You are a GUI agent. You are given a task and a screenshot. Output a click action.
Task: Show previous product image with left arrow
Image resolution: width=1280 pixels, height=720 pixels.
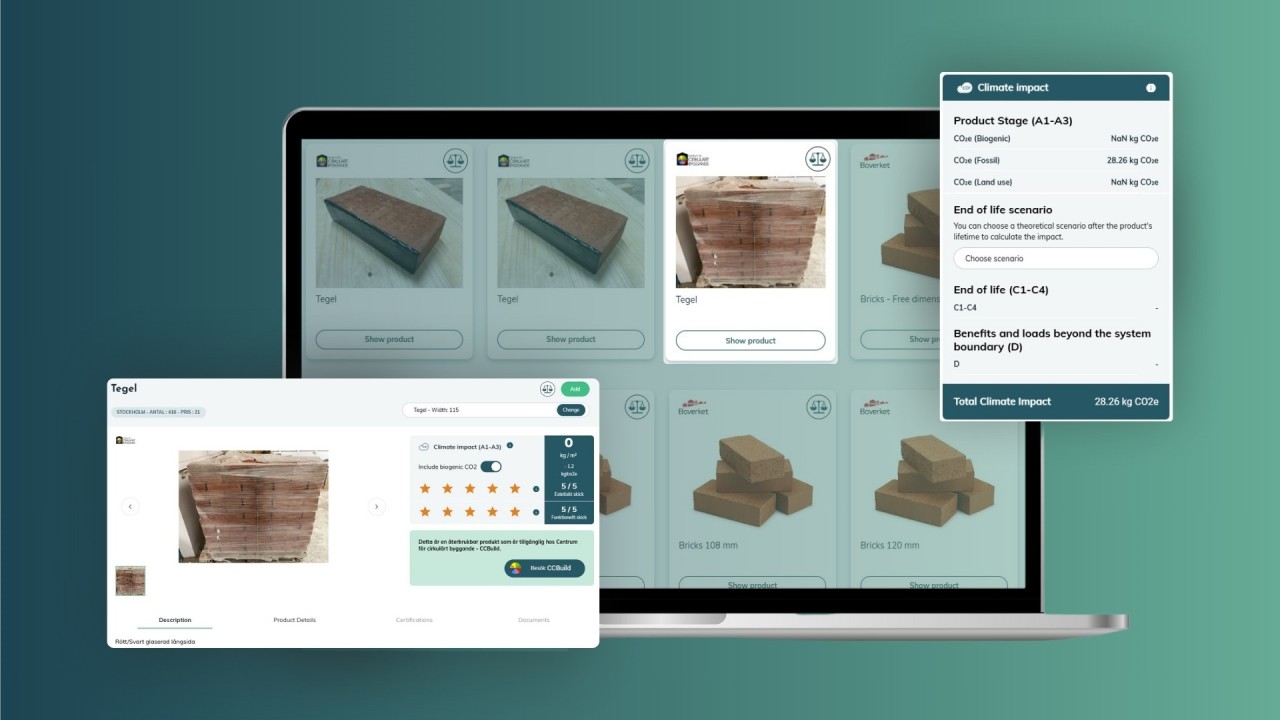[130, 506]
